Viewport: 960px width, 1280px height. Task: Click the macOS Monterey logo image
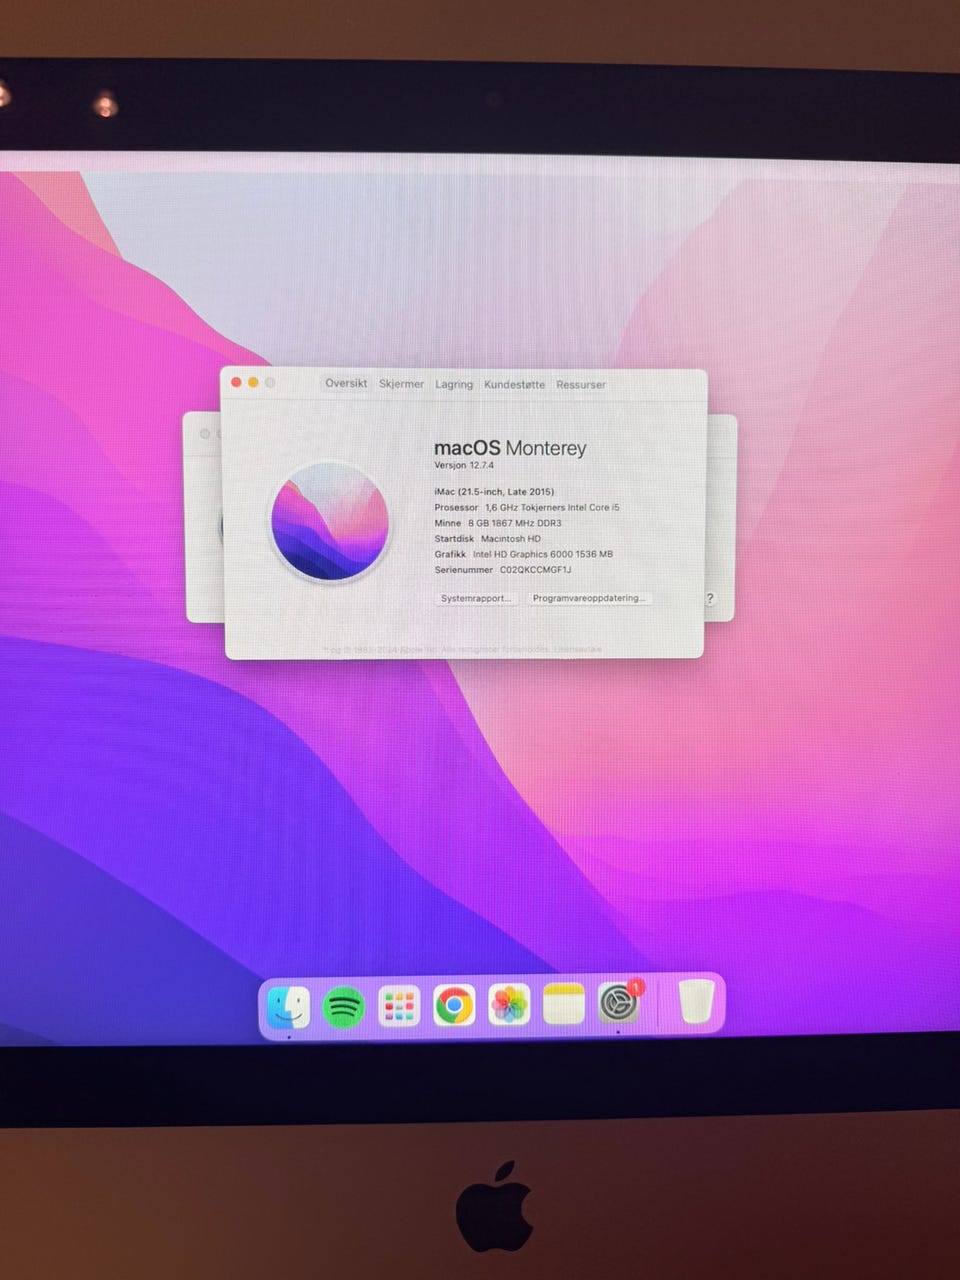tap(330, 521)
